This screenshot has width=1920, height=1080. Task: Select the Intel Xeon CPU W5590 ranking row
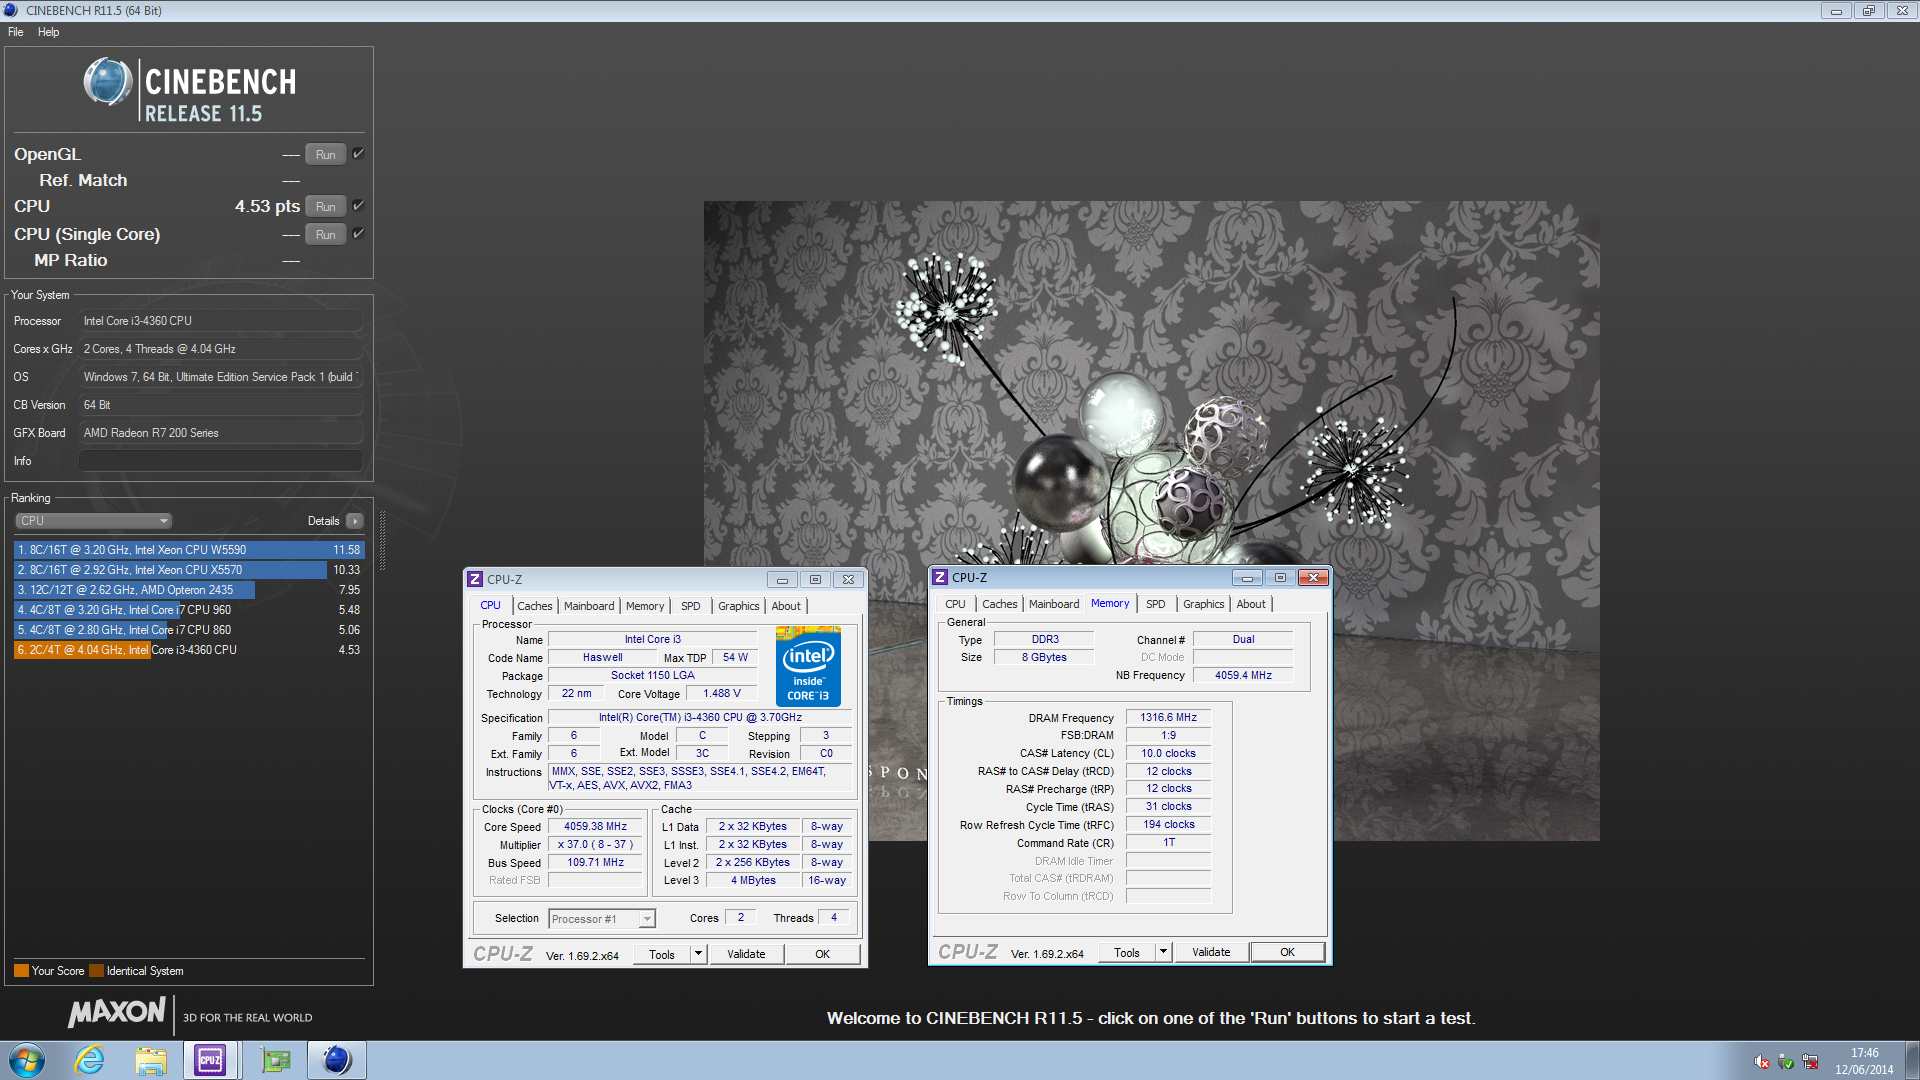pyautogui.click(x=189, y=550)
